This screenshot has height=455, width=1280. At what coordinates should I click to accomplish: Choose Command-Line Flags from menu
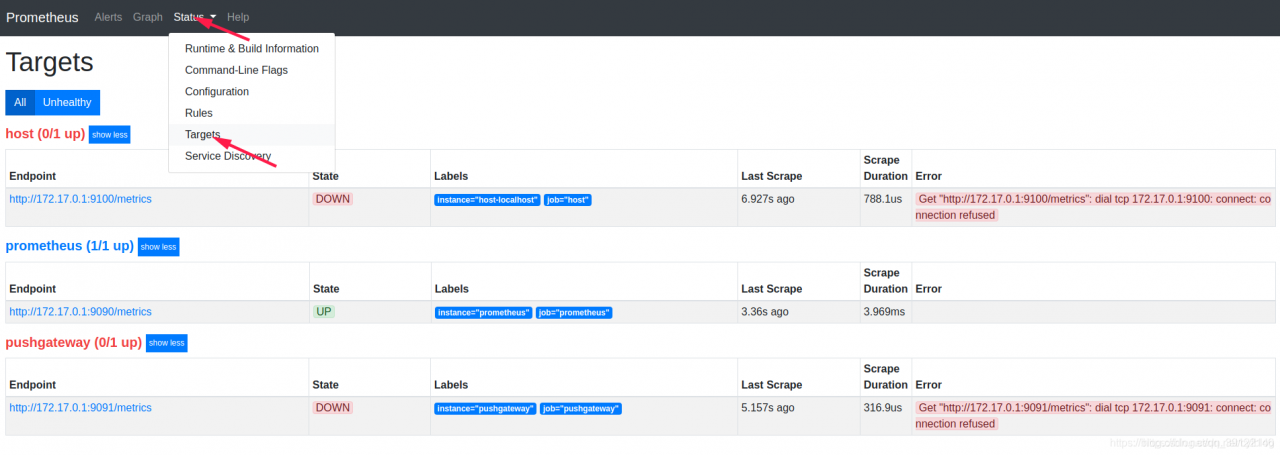(236, 70)
